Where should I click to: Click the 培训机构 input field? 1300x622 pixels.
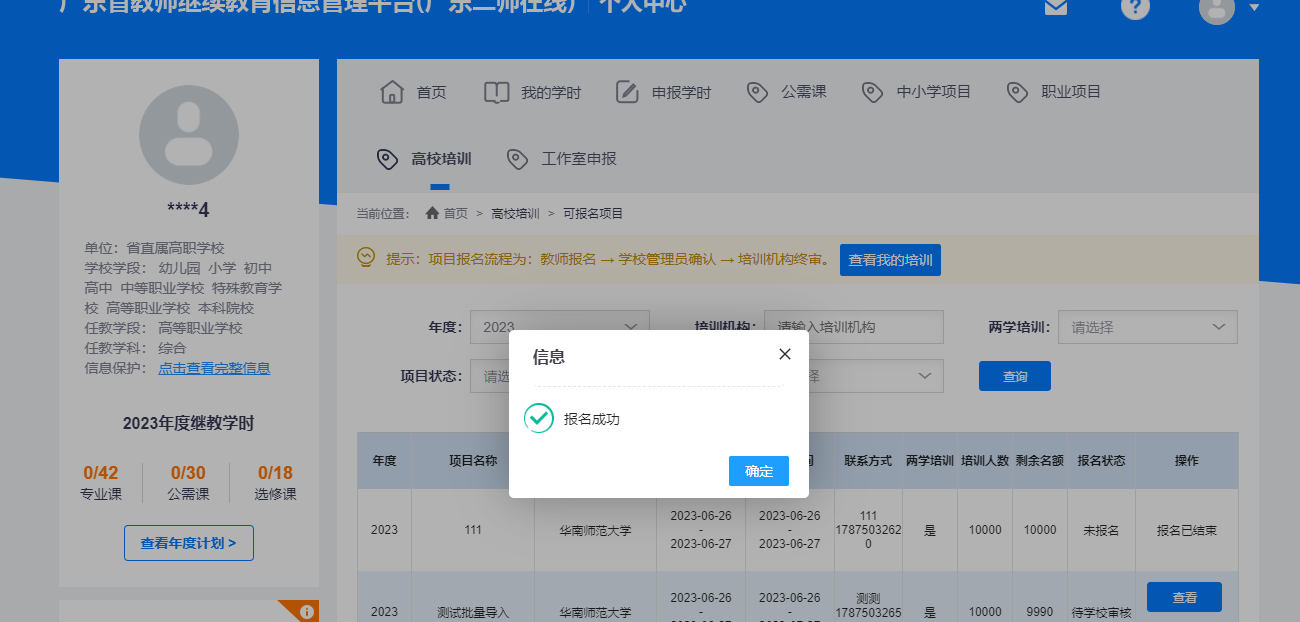853,327
